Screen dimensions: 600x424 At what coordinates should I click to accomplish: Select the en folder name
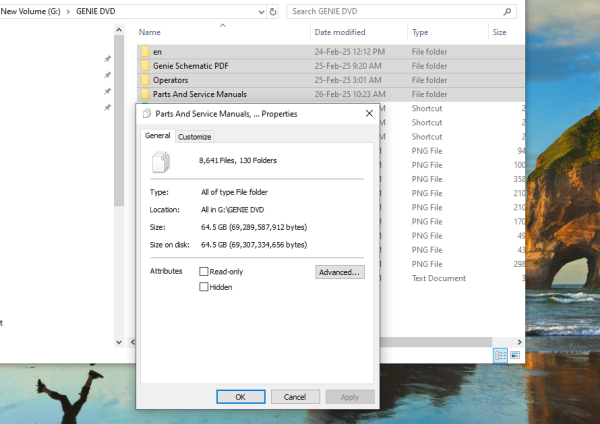[x=157, y=52]
